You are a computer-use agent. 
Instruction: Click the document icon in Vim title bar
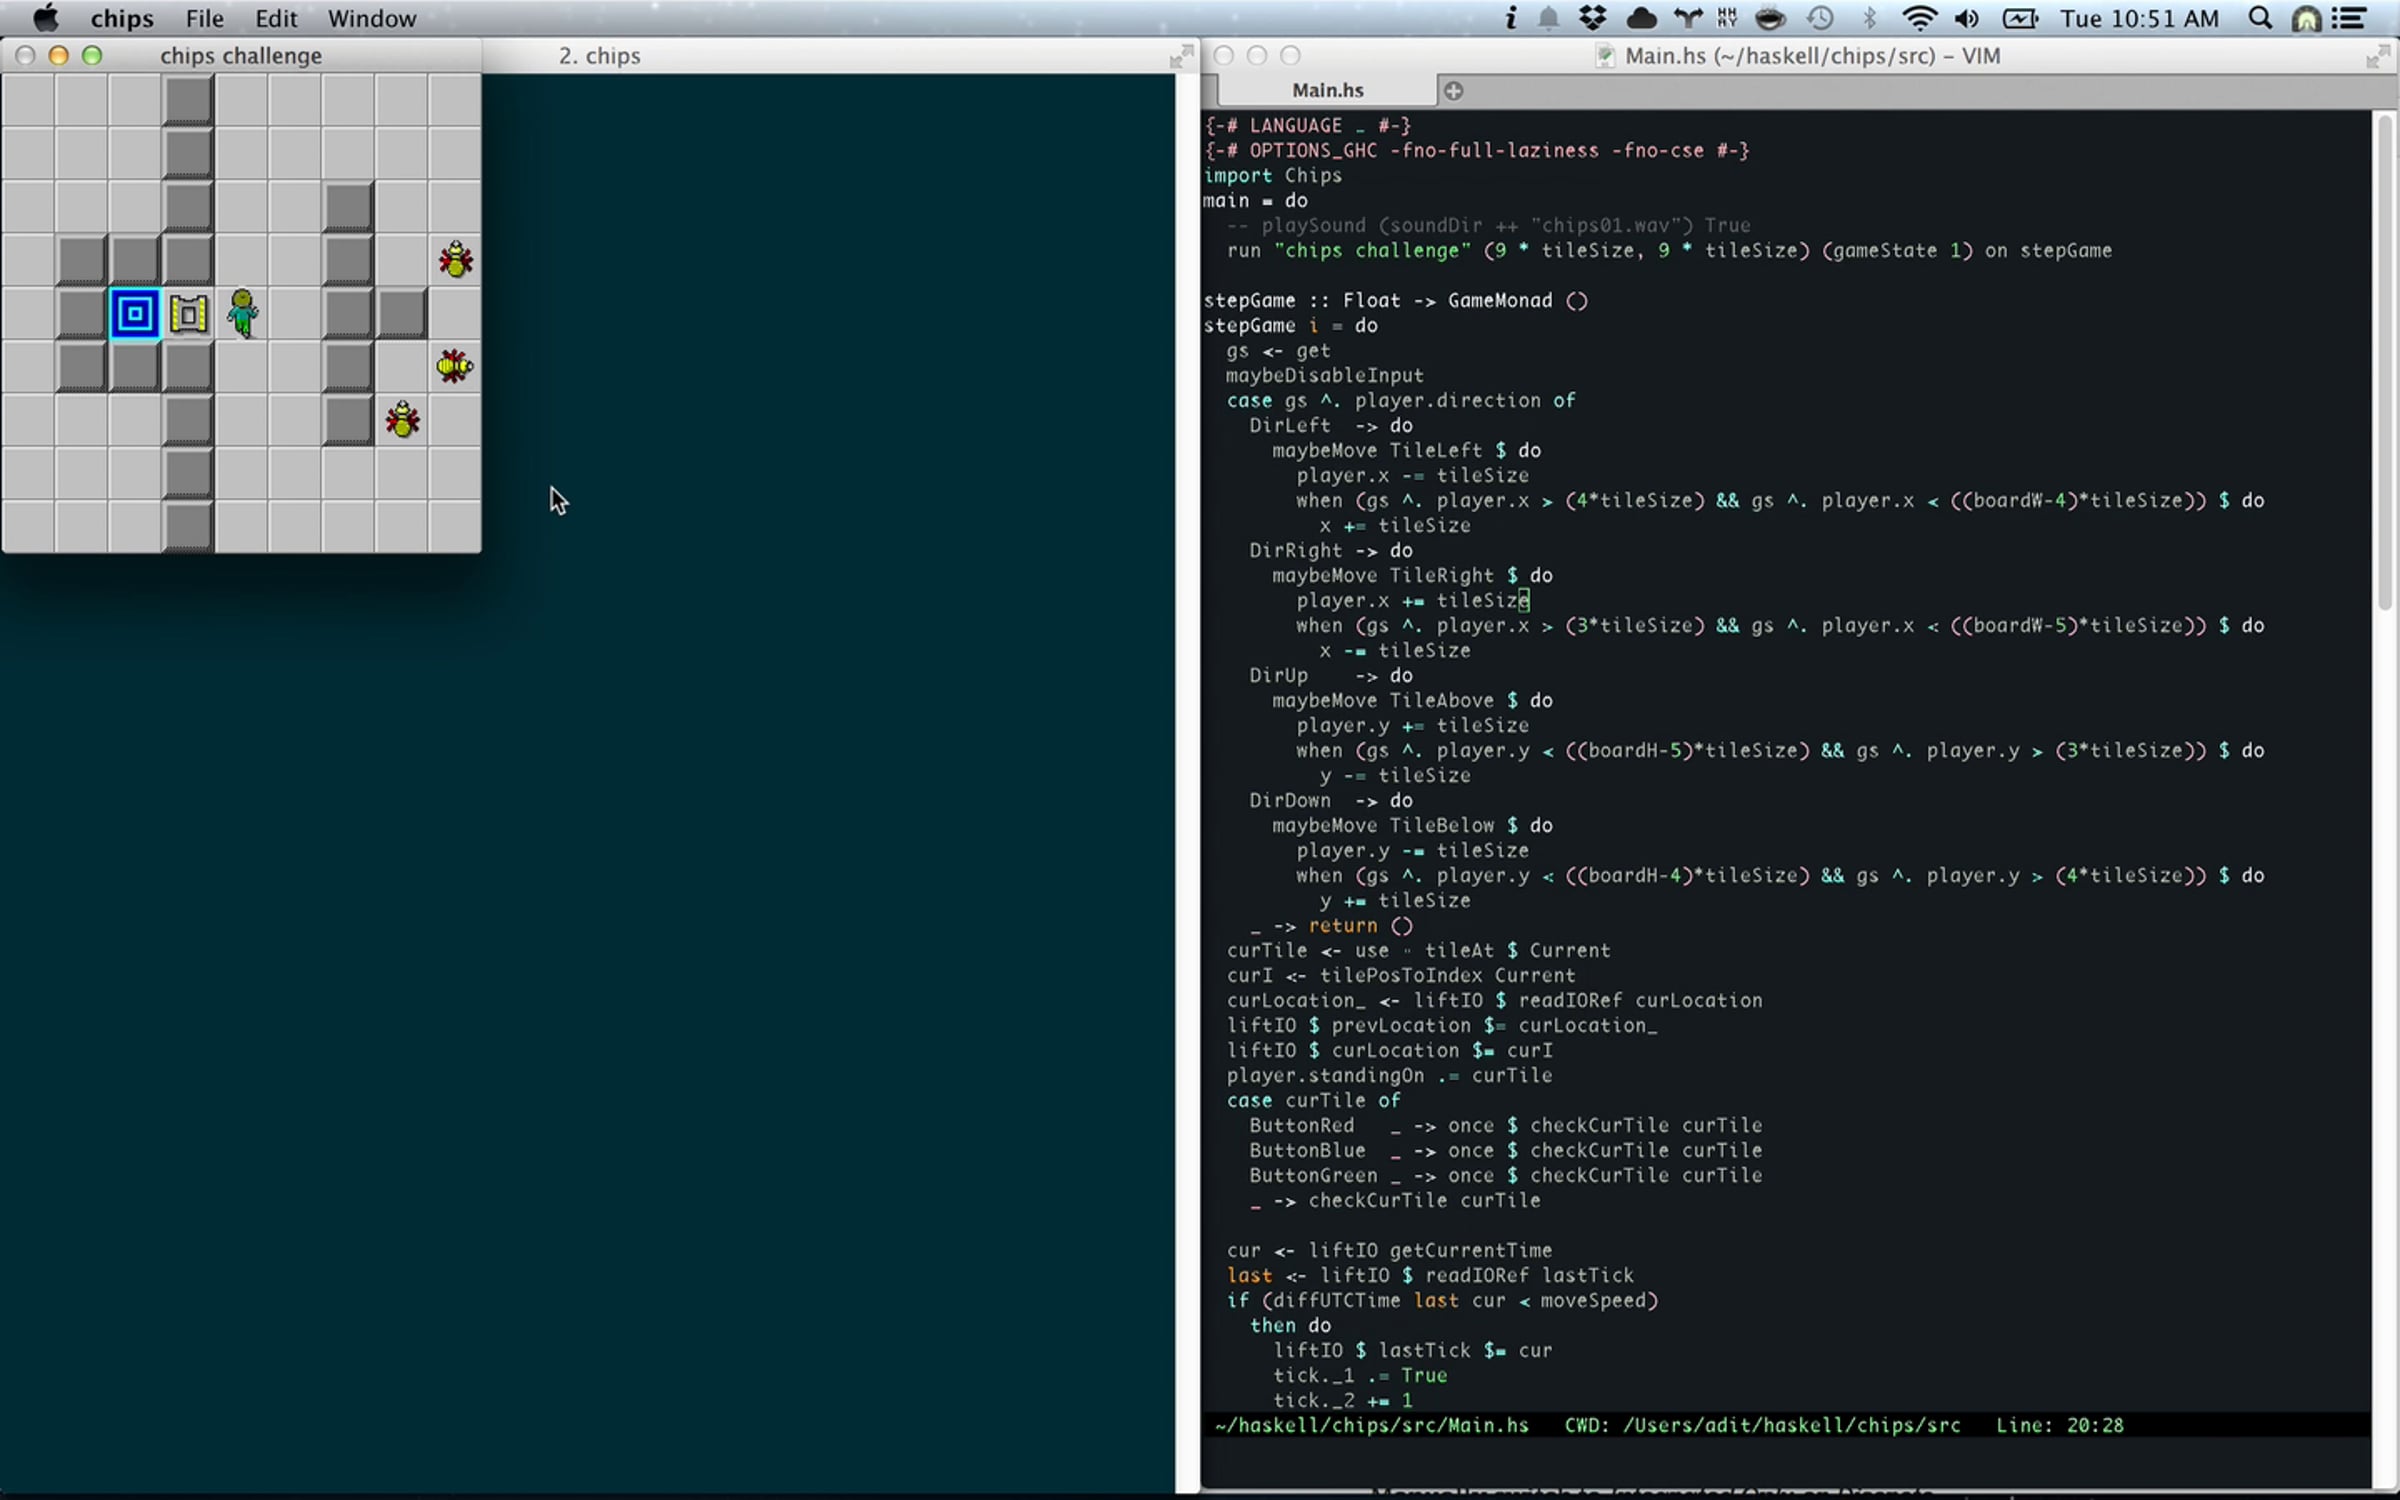pos(1605,56)
